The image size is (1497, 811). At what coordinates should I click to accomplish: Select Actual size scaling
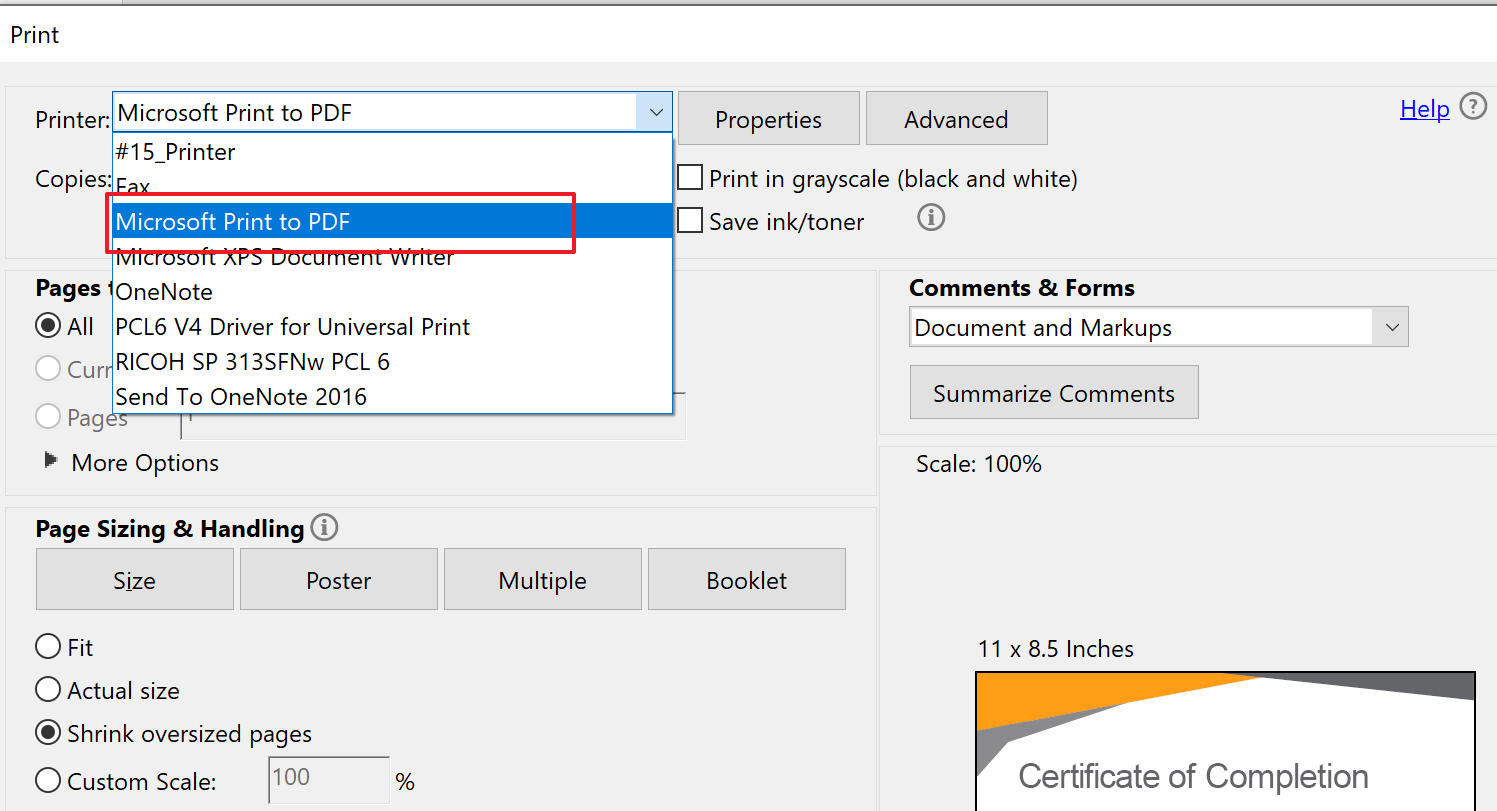click(x=48, y=690)
